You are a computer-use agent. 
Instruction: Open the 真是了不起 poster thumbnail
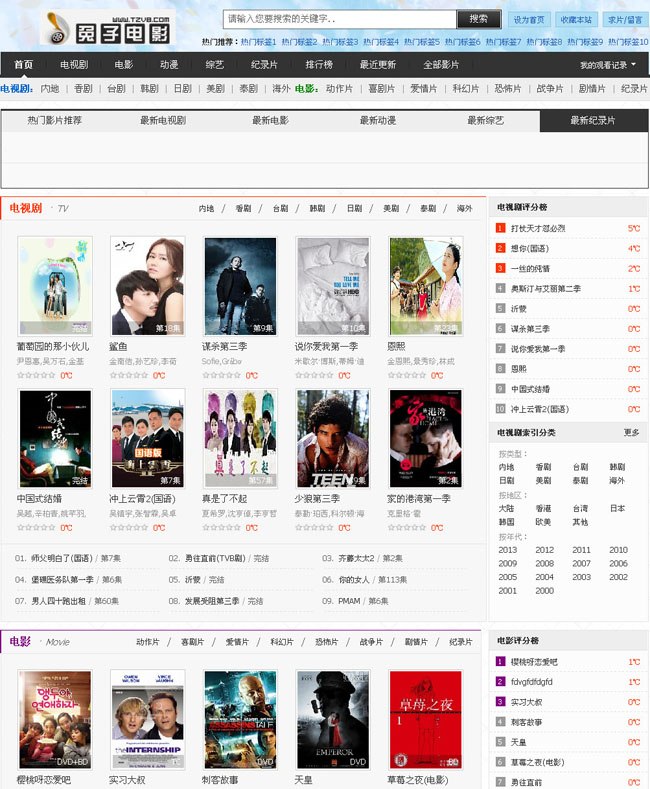[x=240, y=438]
